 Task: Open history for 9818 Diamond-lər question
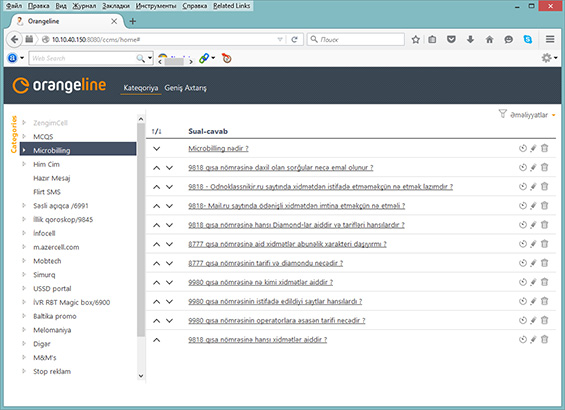pyautogui.click(x=522, y=224)
